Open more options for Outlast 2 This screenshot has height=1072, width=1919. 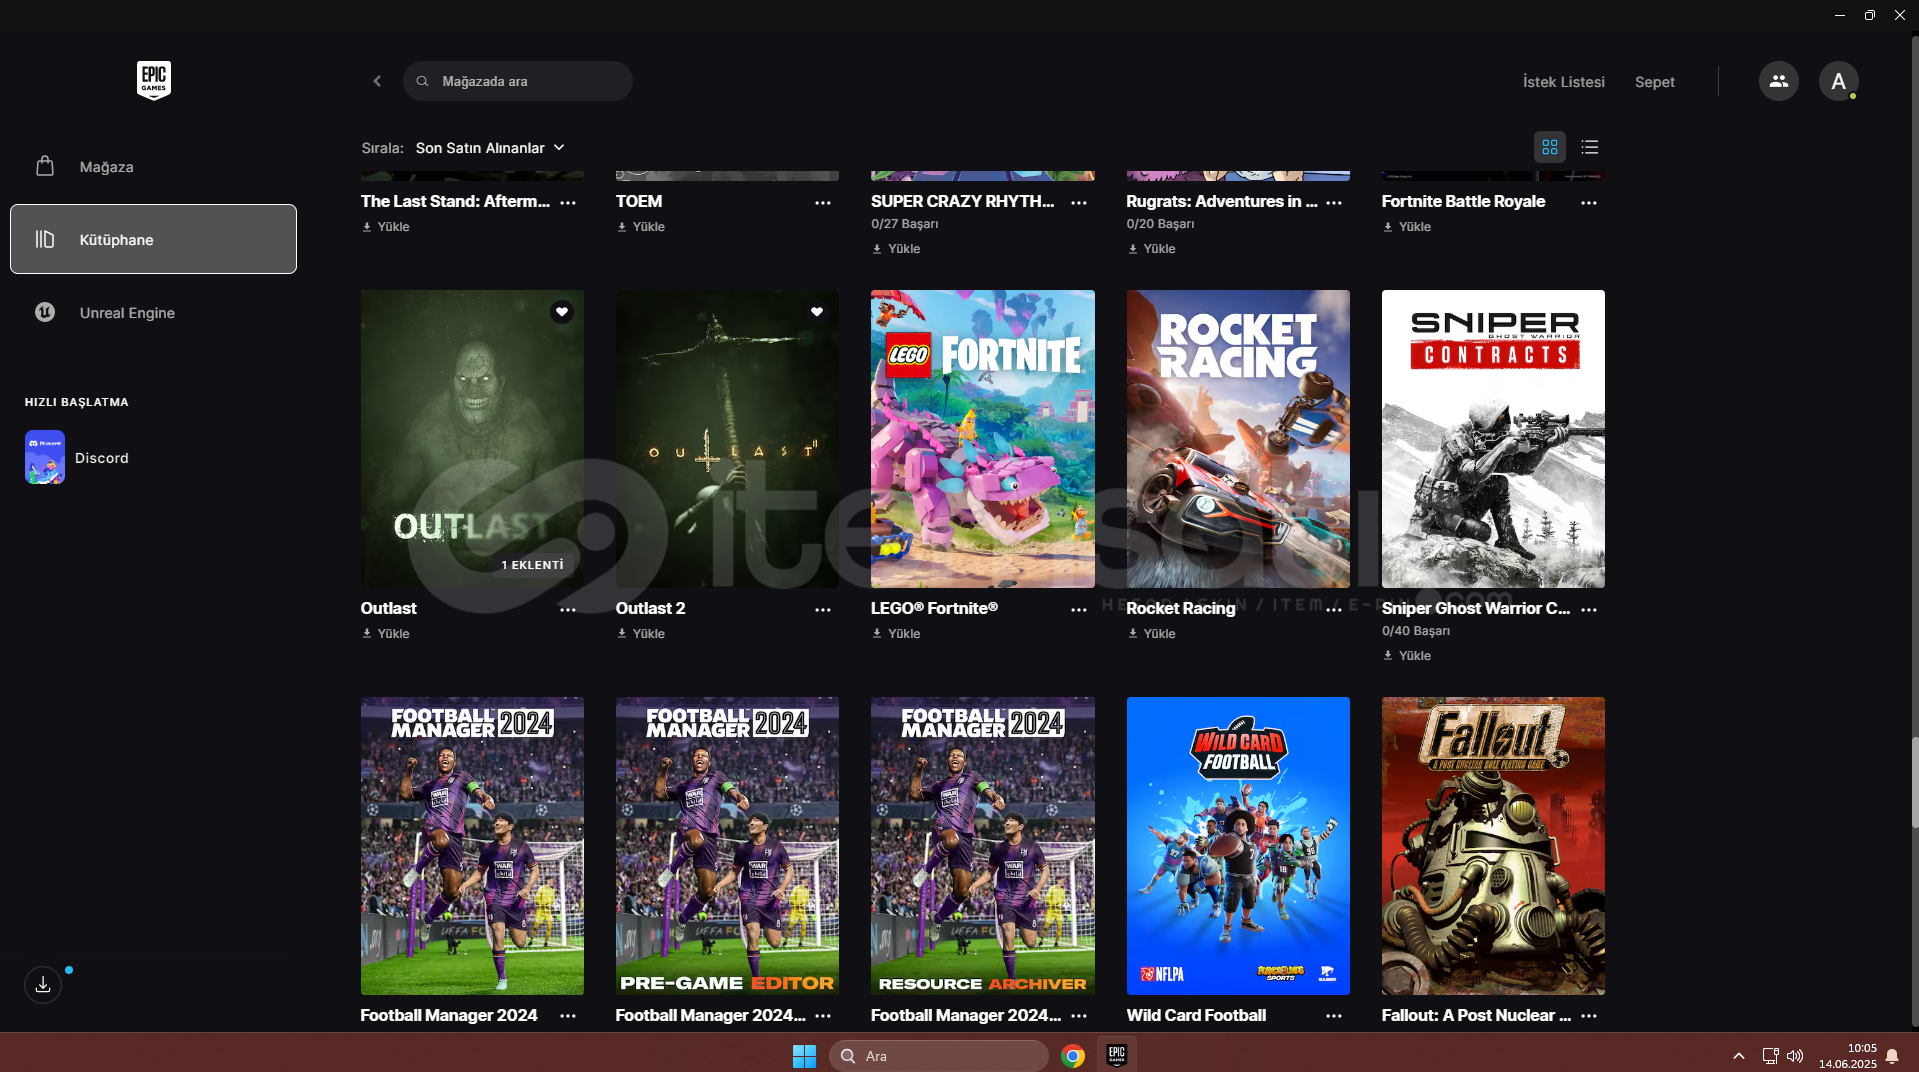[x=823, y=609]
